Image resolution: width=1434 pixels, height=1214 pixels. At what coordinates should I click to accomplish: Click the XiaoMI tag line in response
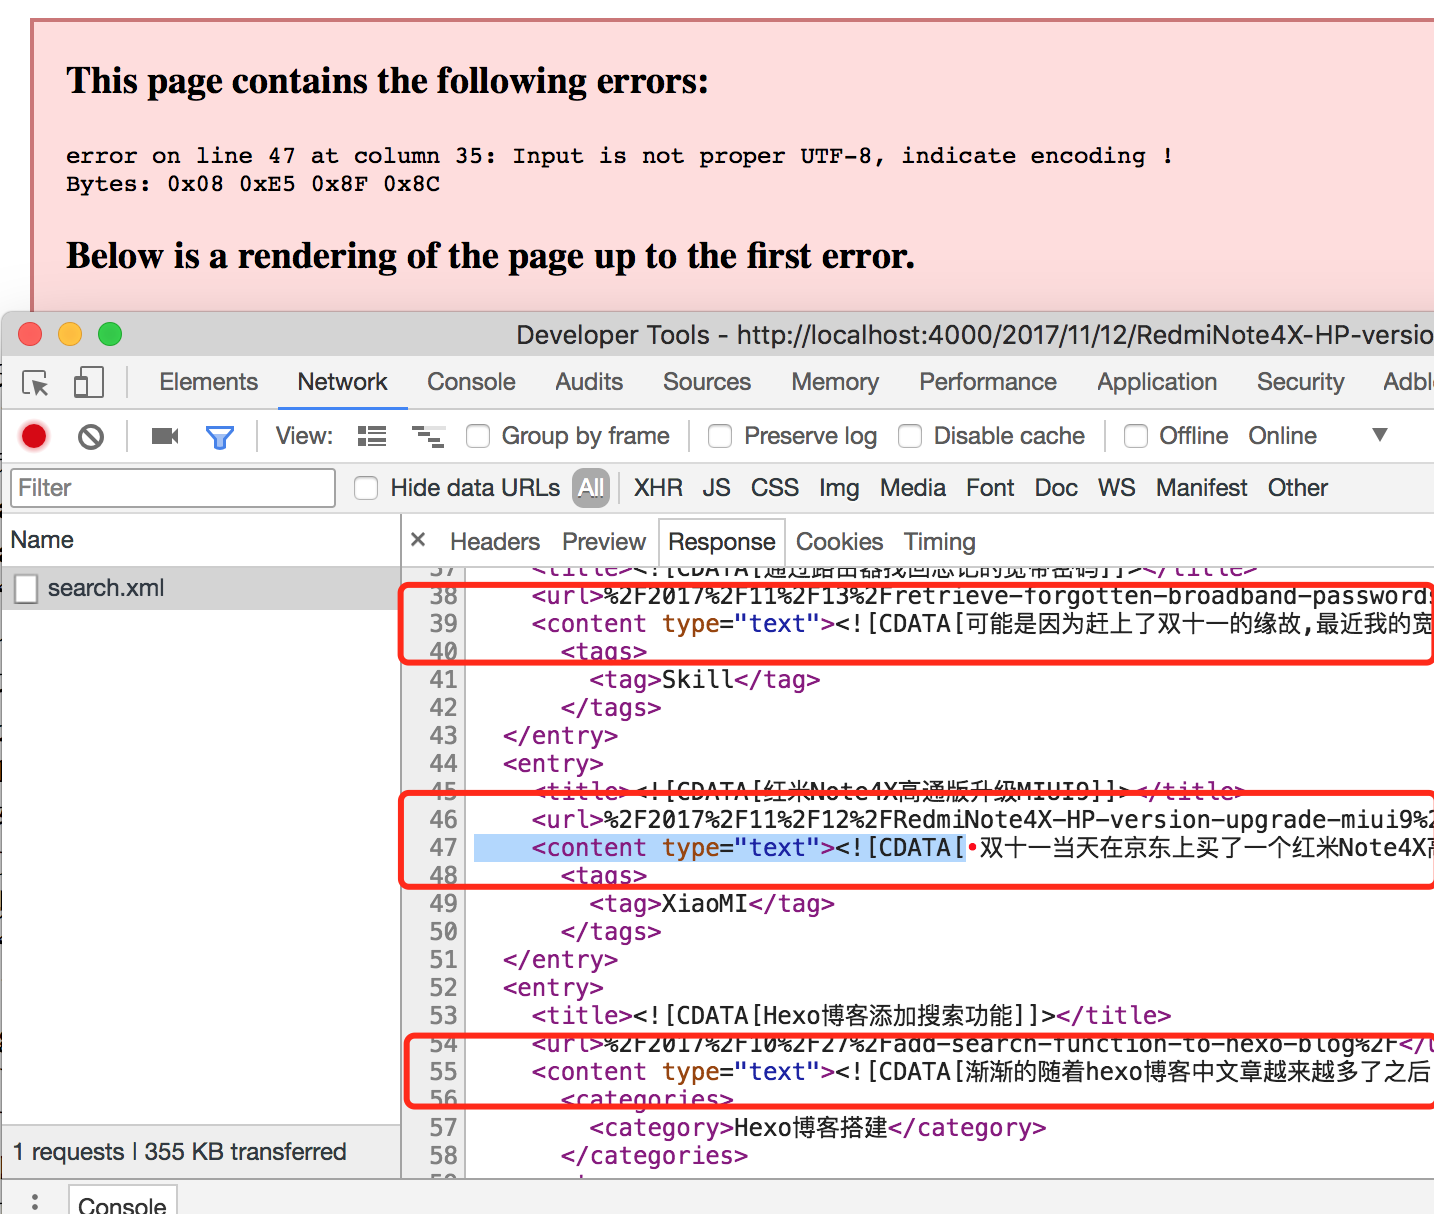click(x=711, y=904)
